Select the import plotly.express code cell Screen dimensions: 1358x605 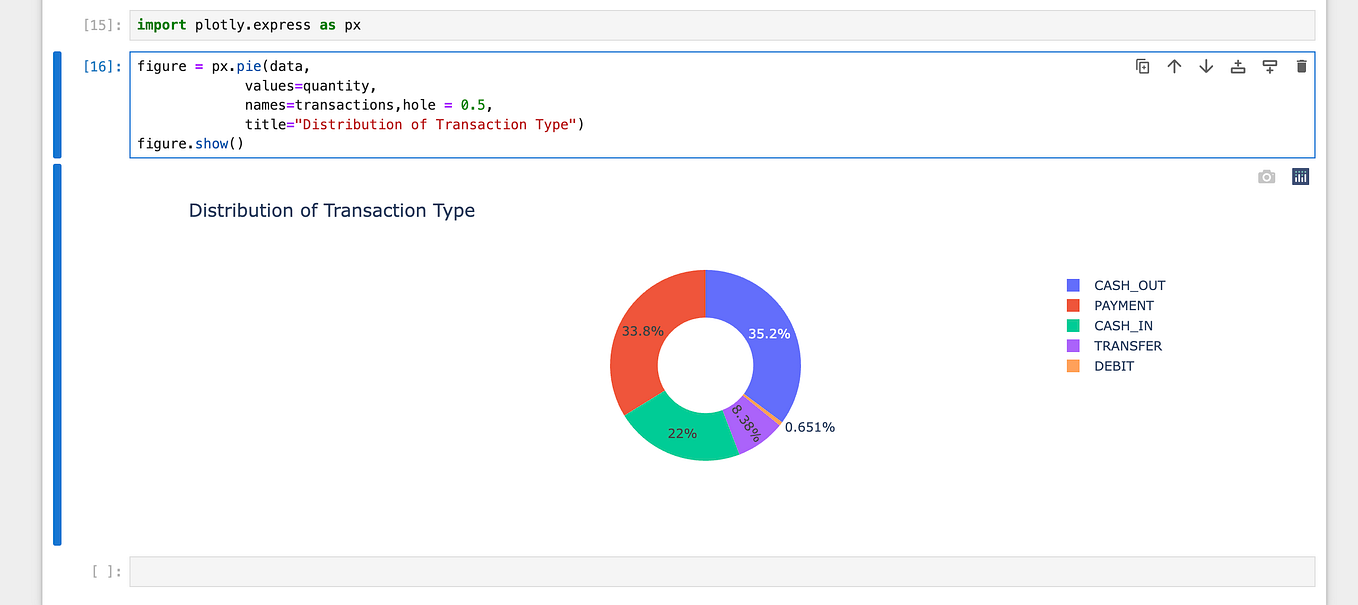700,24
